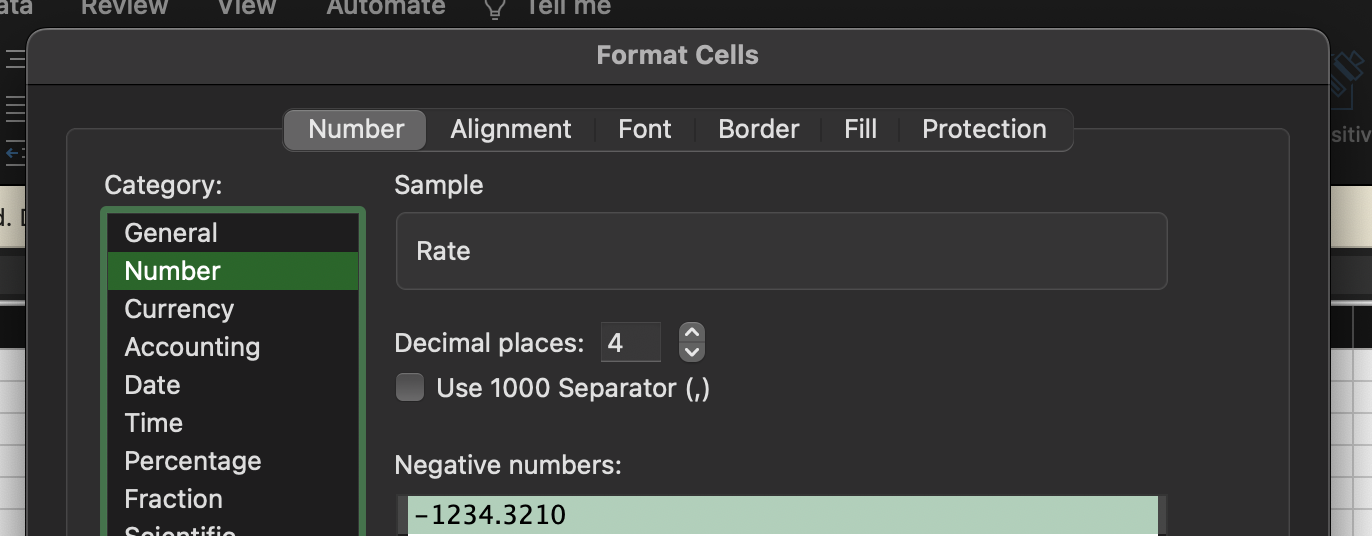This screenshot has height=536, width=1372.
Task: Open the Review ribbon tab
Action: click(x=123, y=8)
